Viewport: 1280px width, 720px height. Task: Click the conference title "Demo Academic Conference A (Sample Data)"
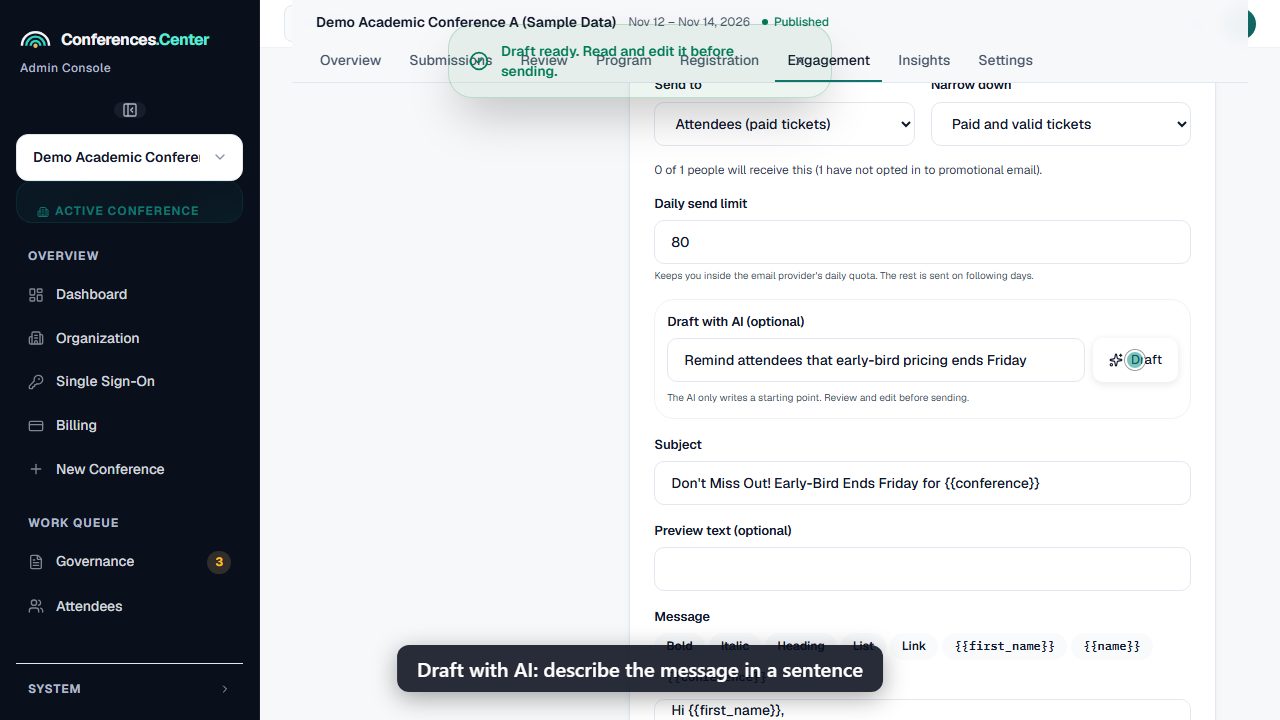[466, 22]
